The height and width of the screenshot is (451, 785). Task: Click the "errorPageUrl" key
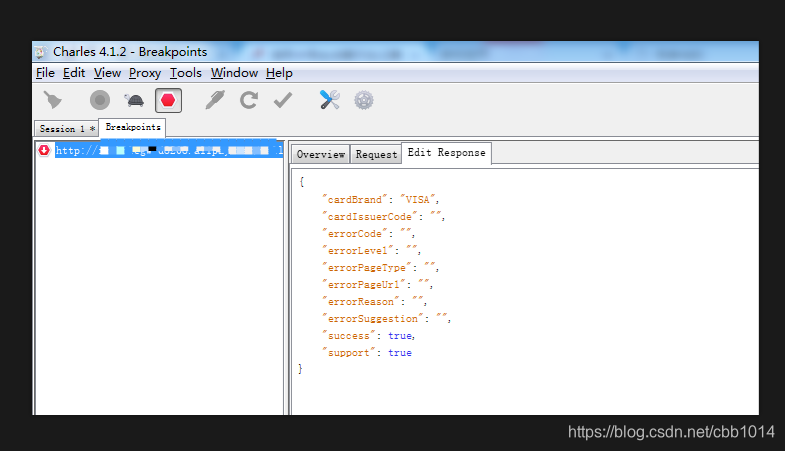coord(364,285)
